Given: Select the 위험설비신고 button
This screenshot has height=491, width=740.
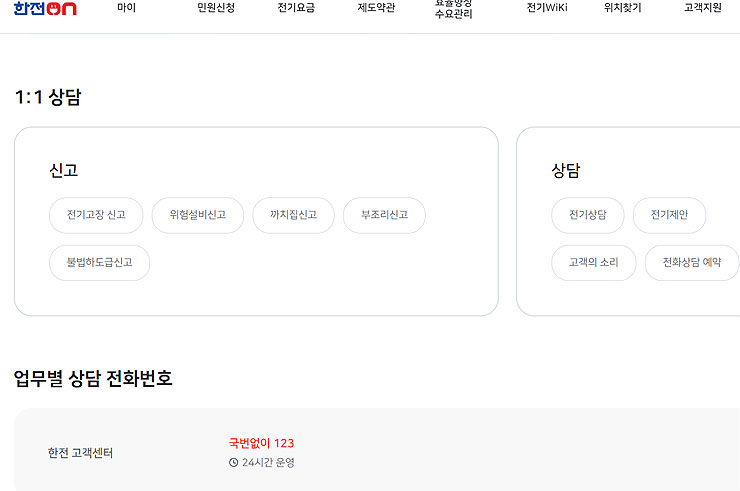Looking at the screenshot, I should point(198,215).
